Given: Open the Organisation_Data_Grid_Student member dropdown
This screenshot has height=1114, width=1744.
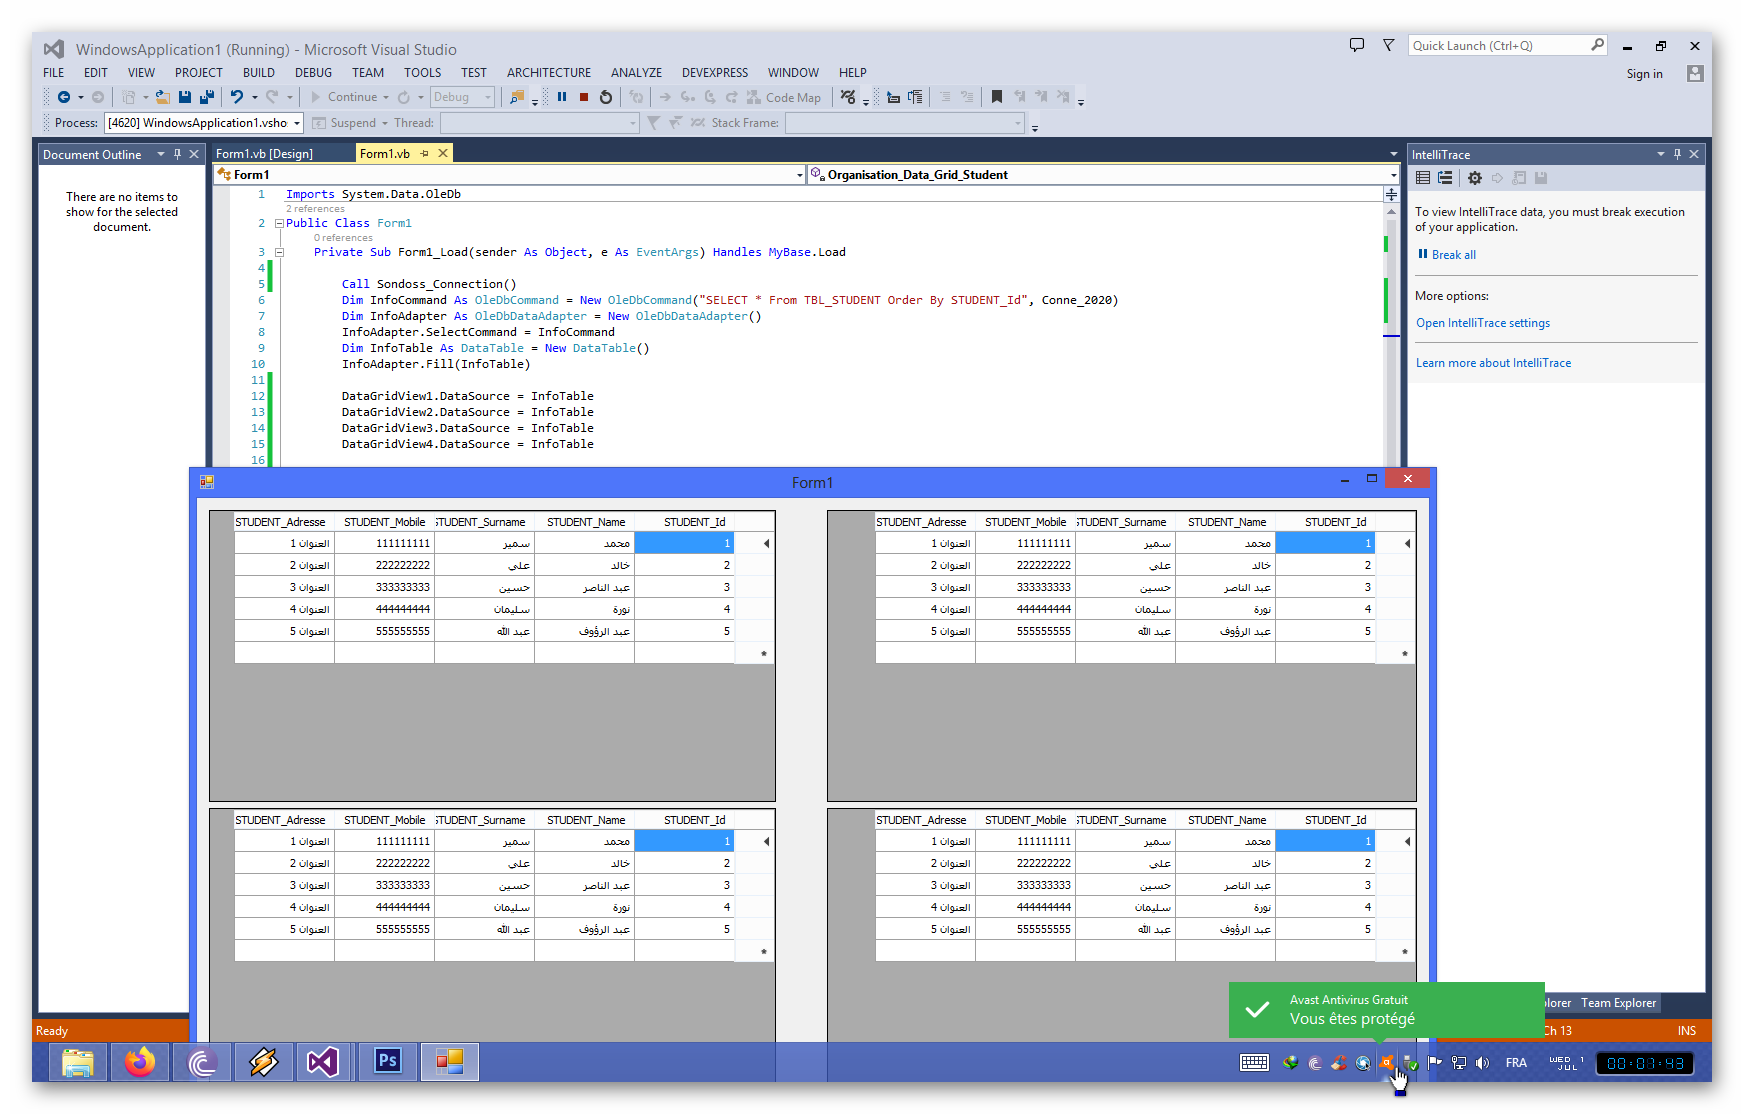Looking at the screenshot, I should [x=1393, y=175].
